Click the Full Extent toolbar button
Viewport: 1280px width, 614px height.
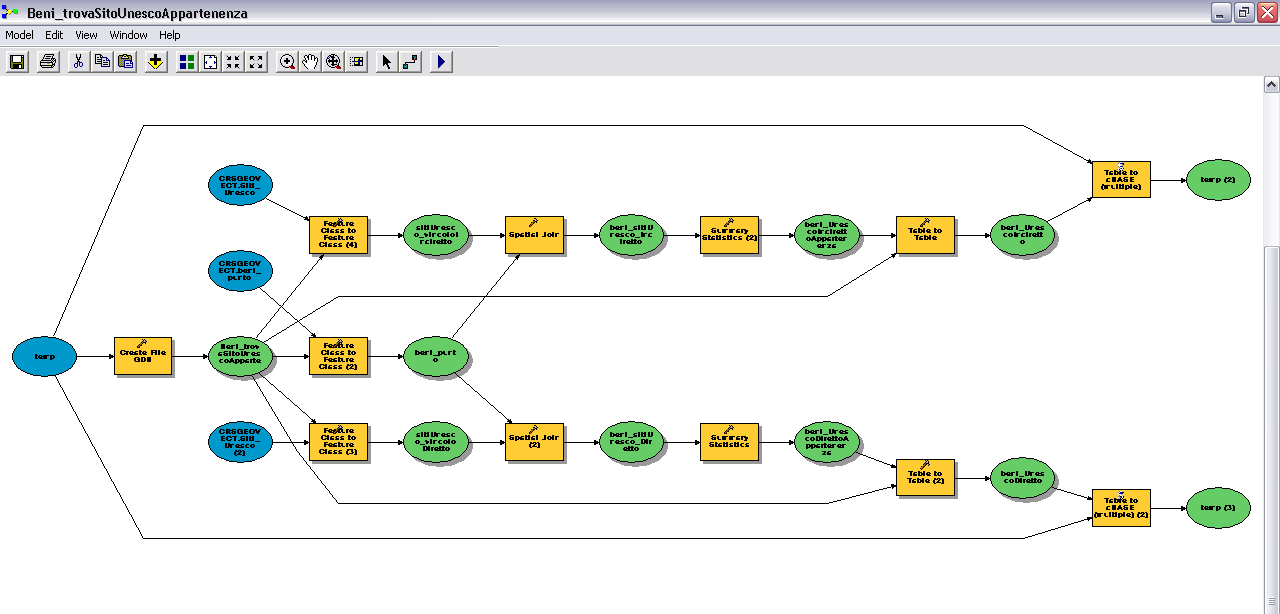210,62
